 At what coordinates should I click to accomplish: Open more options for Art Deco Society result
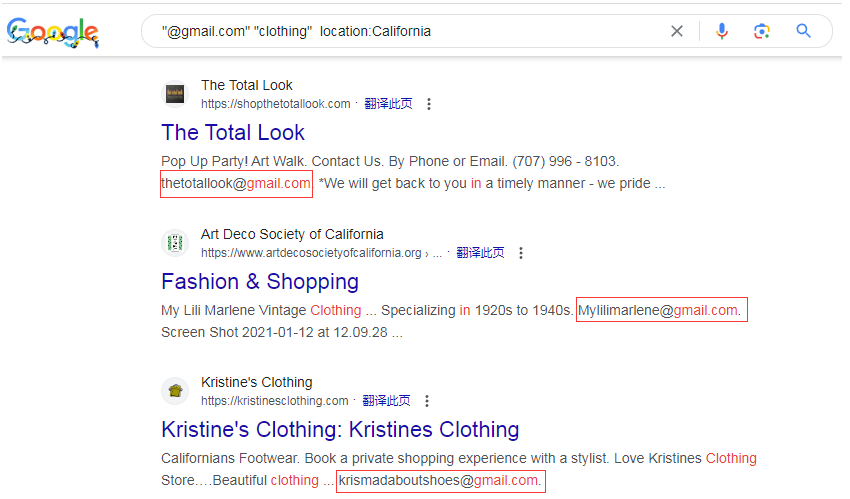(x=521, y=253)
